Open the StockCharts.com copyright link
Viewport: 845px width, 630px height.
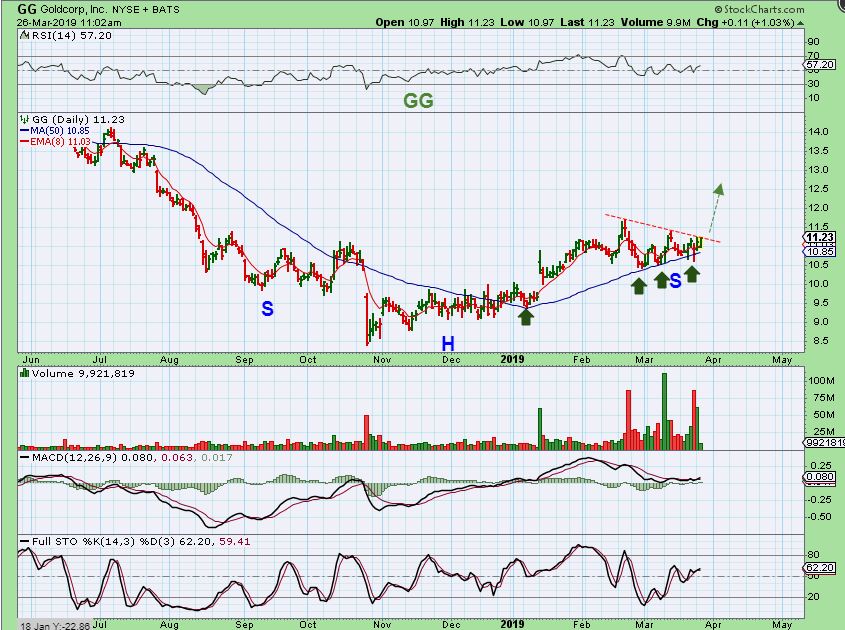(x=759, y=9)
